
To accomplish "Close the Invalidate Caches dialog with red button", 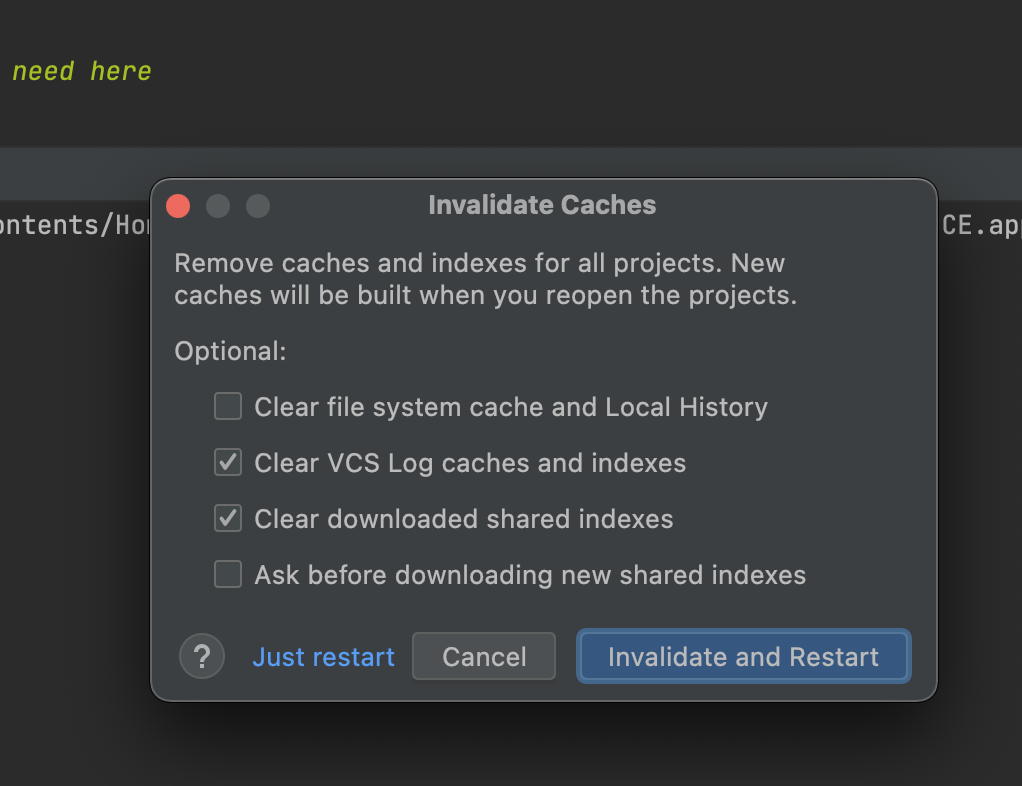I will pos(178,206).
